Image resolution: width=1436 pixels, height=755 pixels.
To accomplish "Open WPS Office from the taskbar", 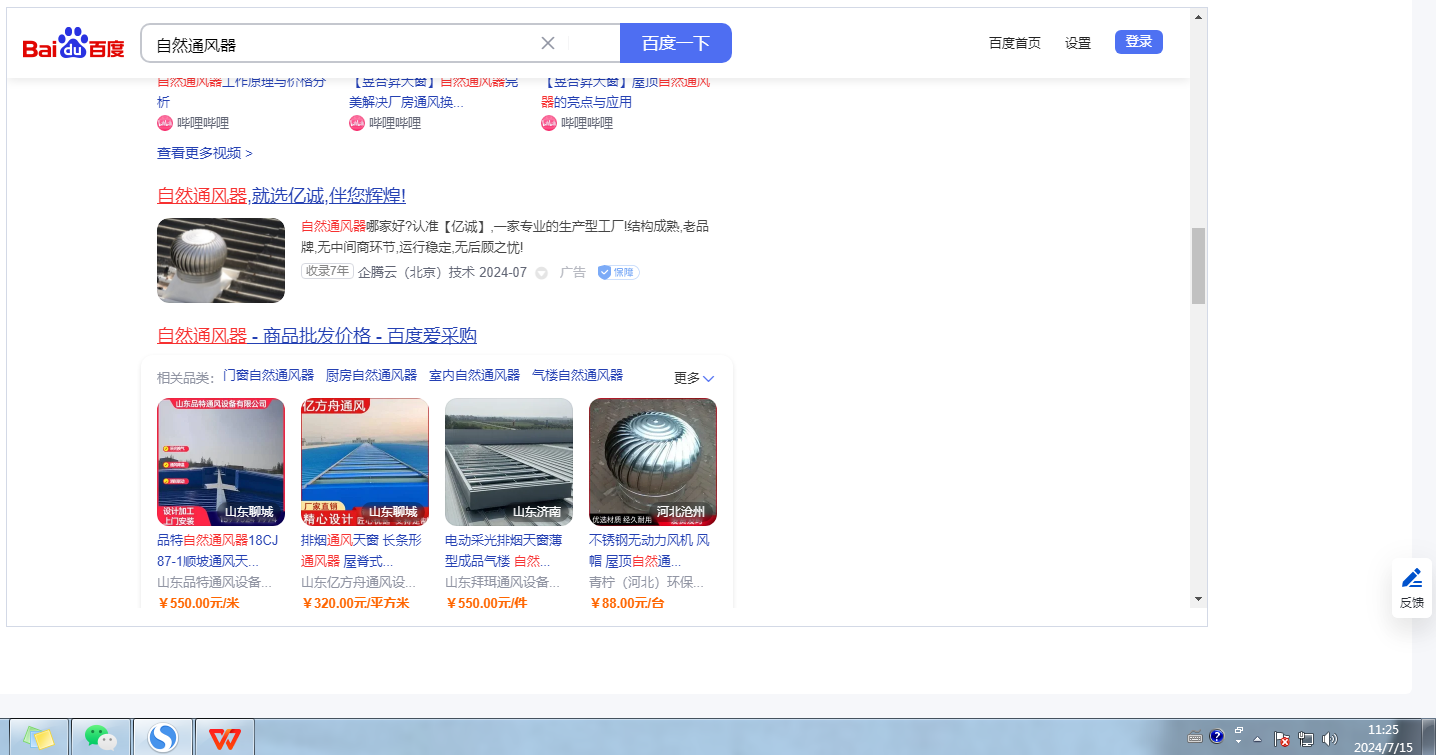I will pyautogui.click(x=224, y=737).
